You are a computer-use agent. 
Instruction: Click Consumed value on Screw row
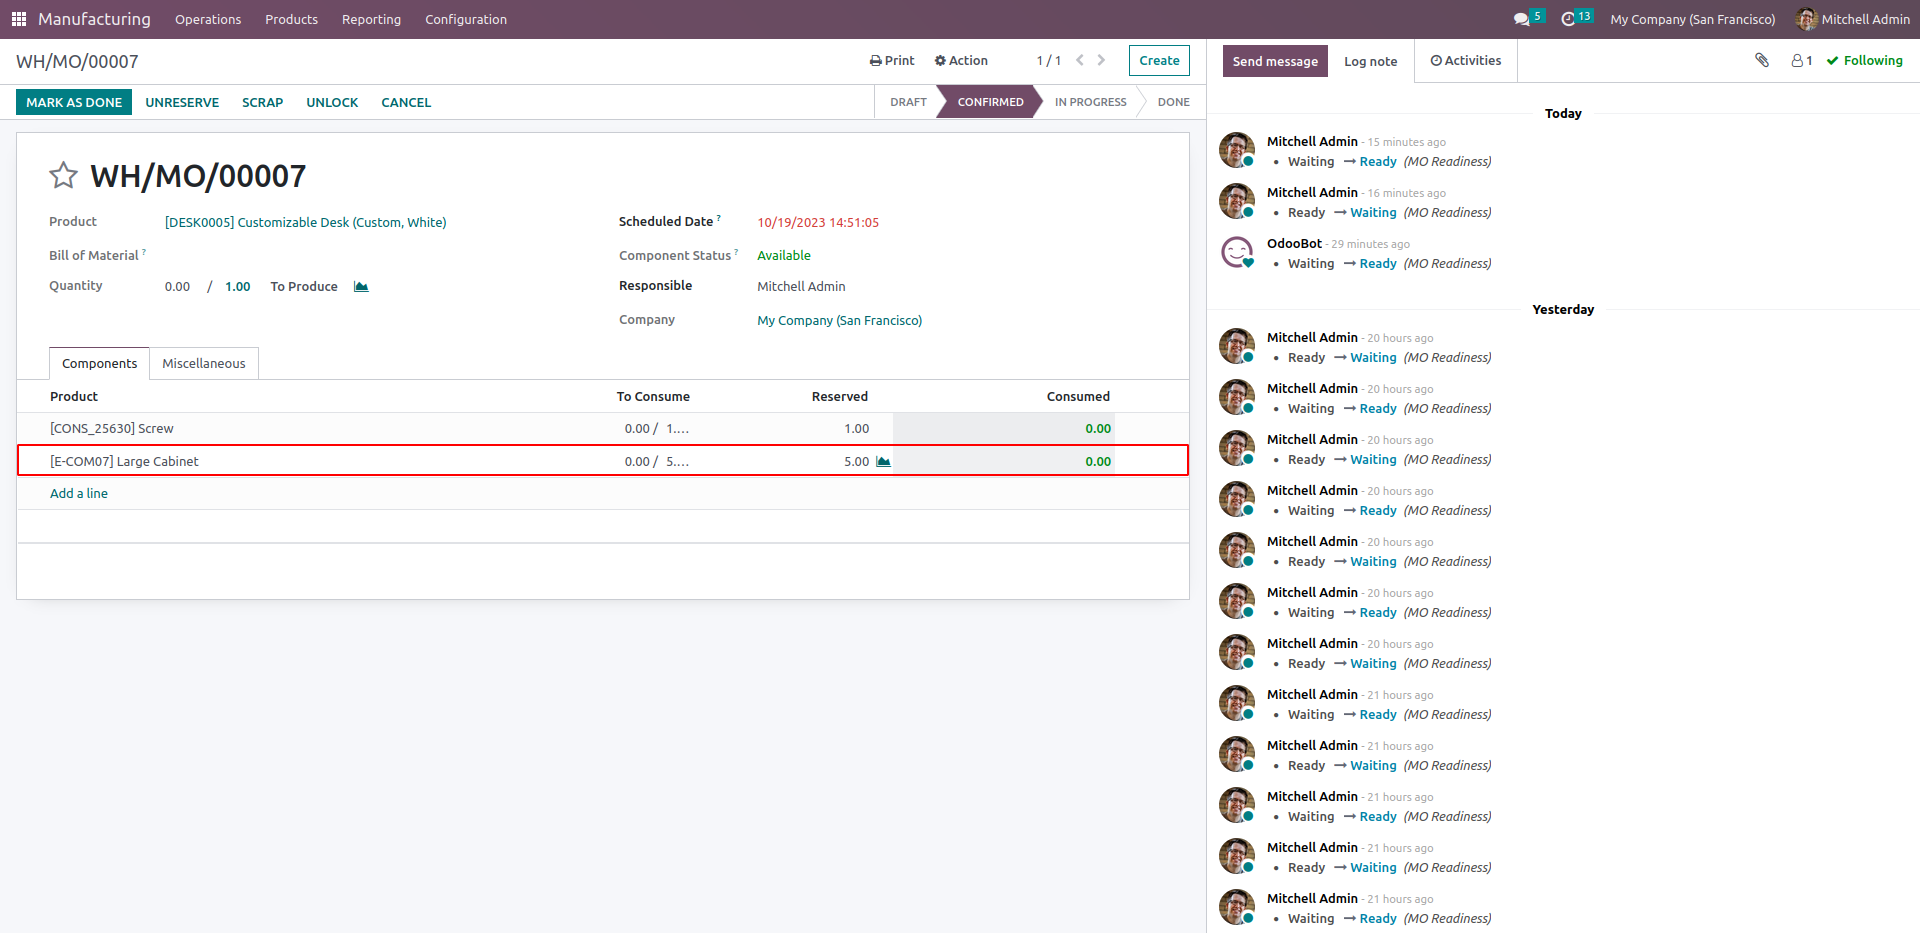click(1098, 428)
